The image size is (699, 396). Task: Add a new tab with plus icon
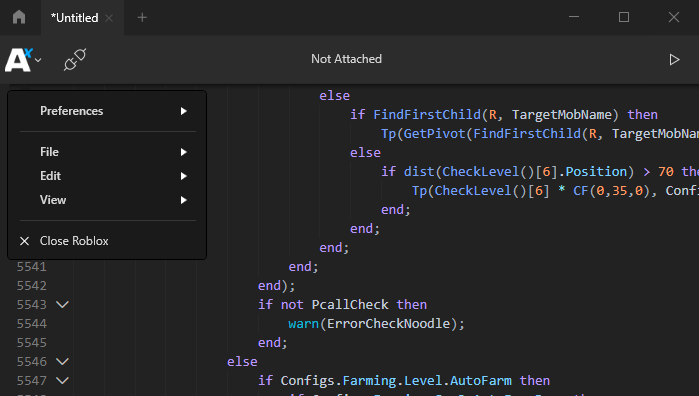pos(142,17)
